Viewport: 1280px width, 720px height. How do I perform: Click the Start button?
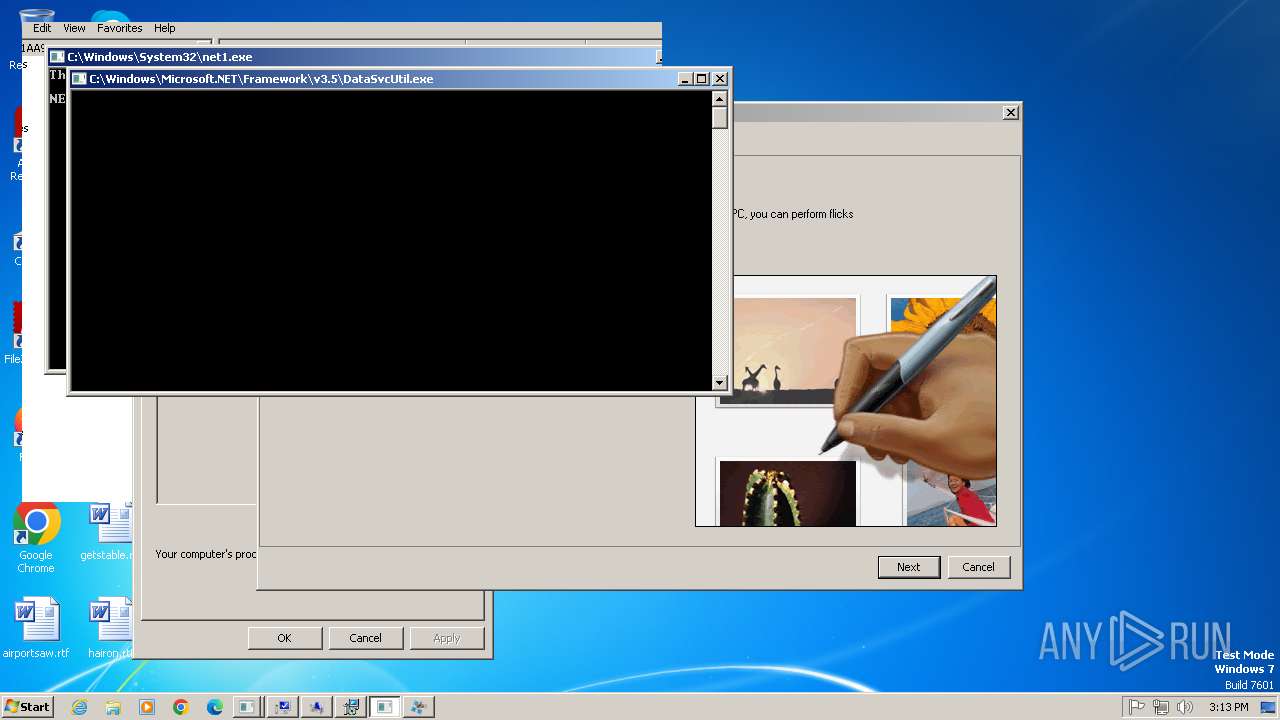coord(28,707)
